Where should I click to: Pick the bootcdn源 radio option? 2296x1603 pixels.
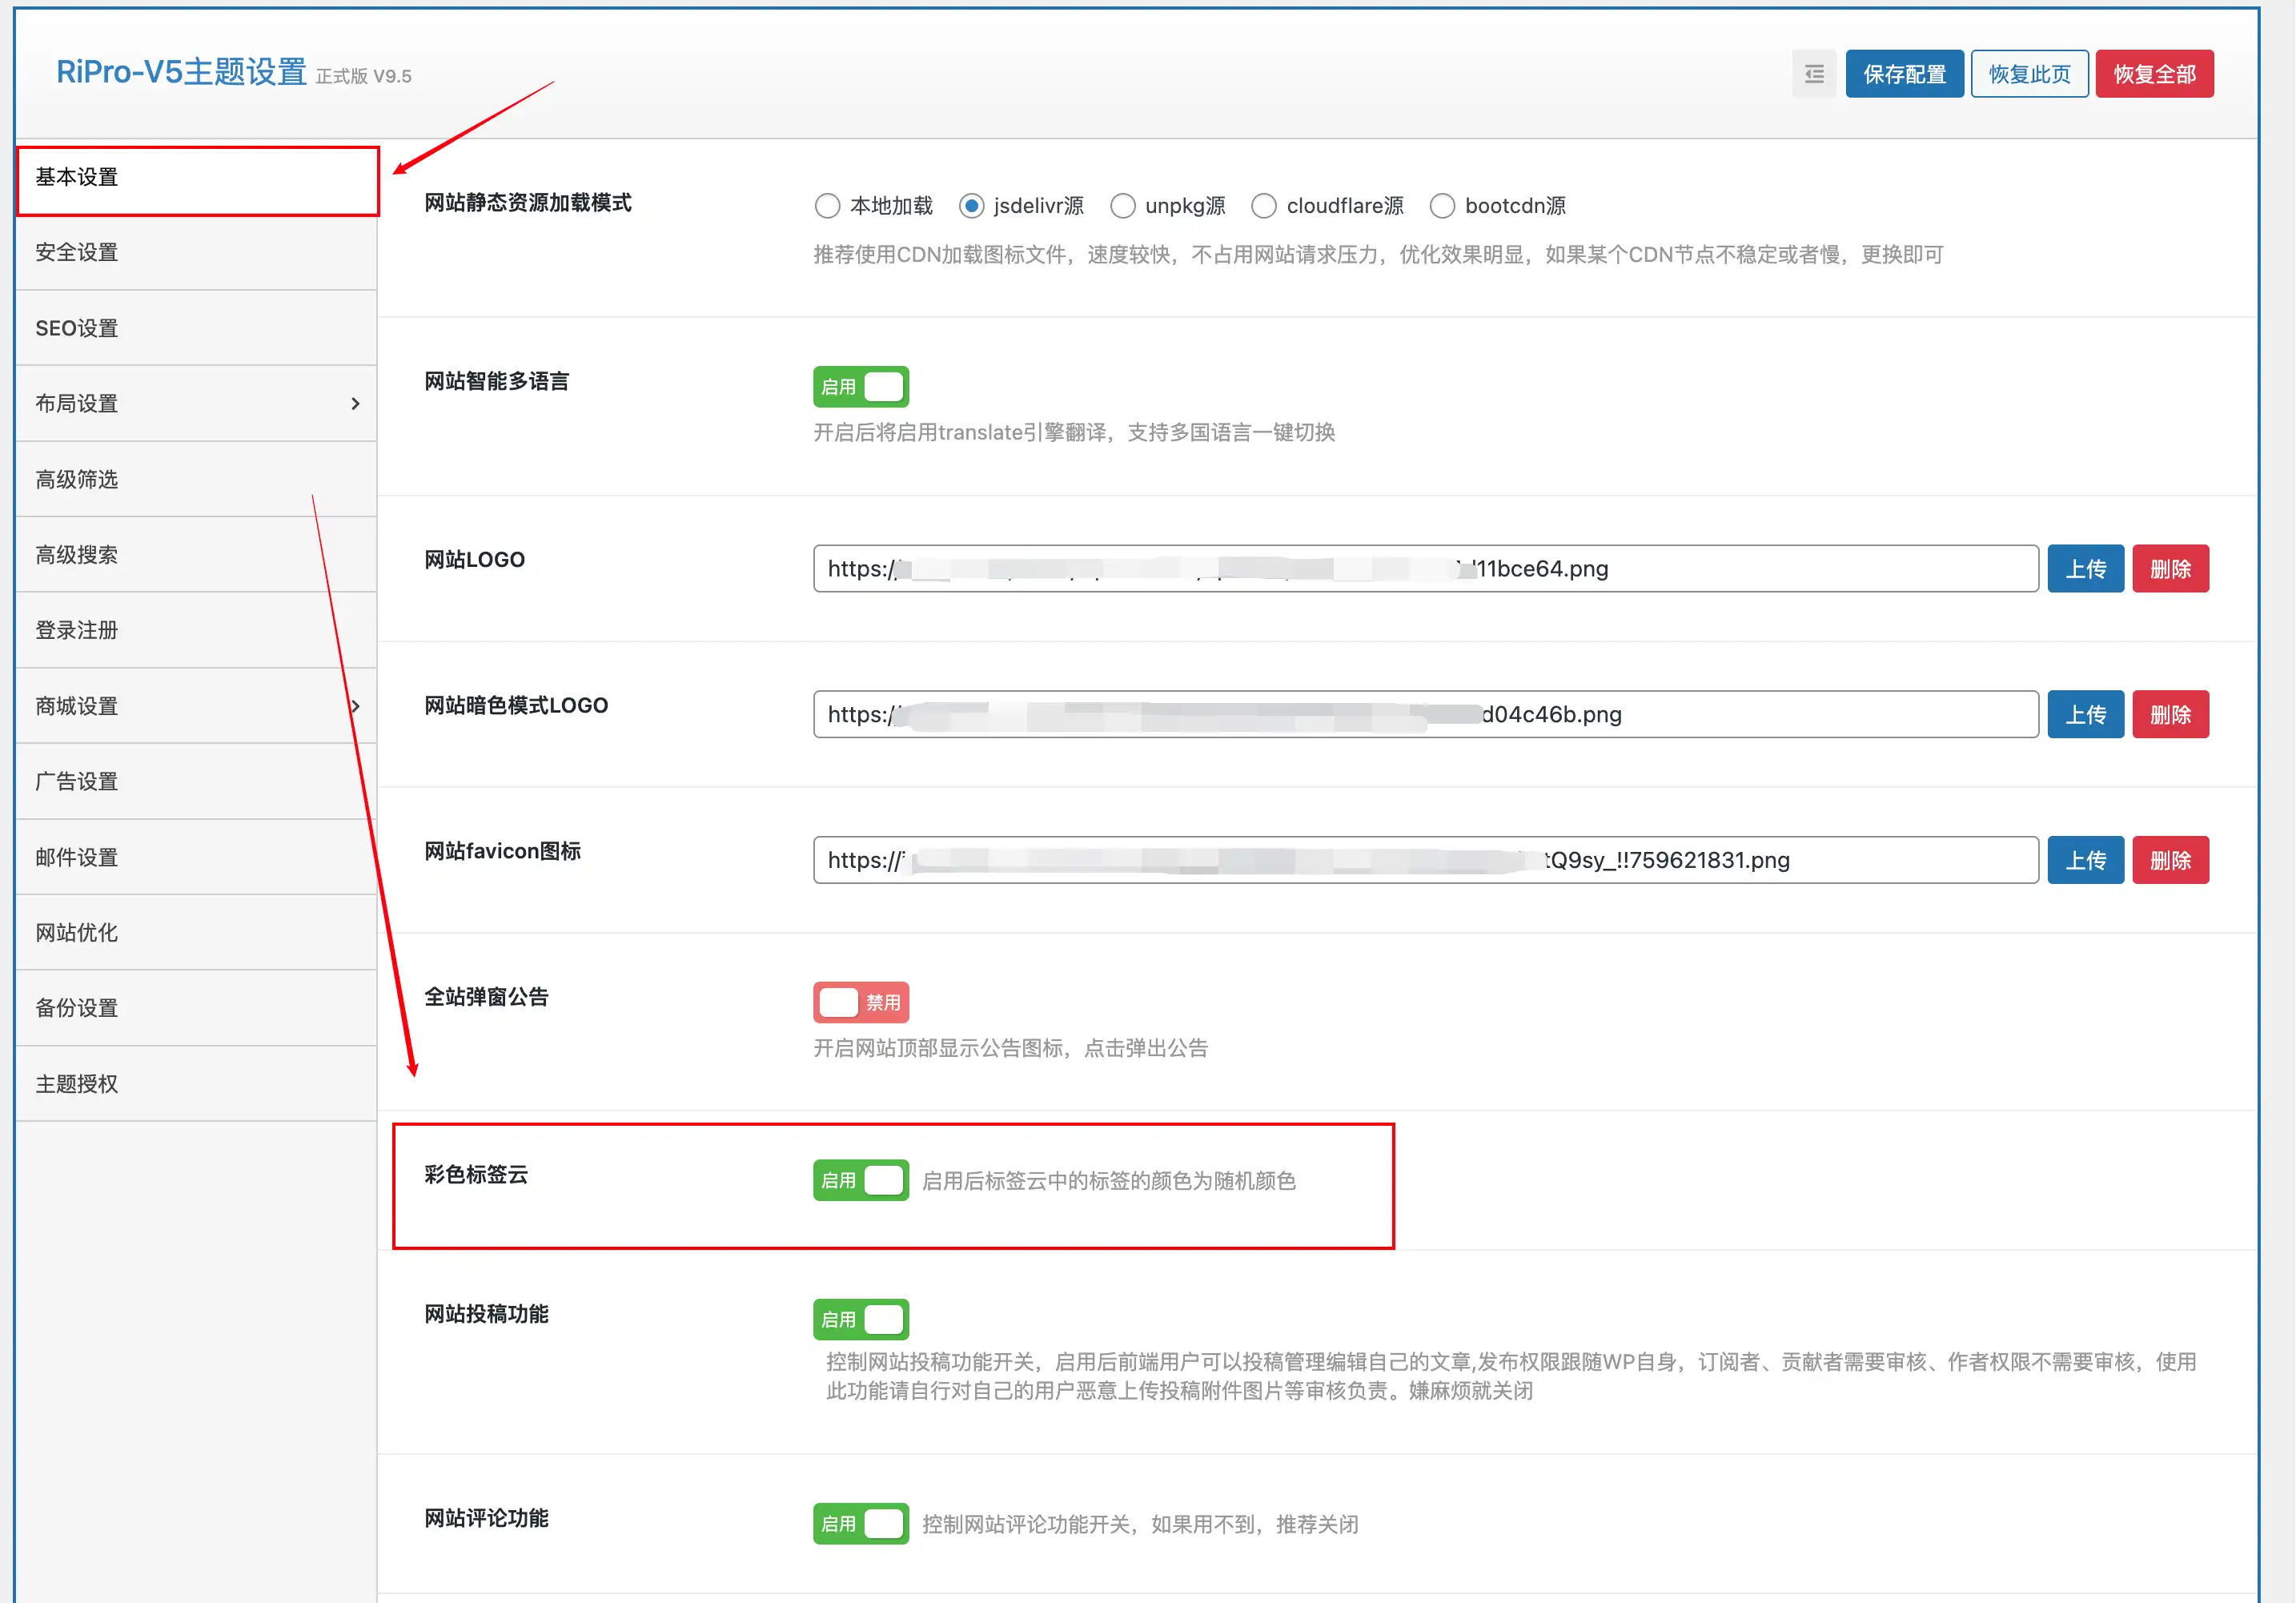click(x=1441, y=206)
